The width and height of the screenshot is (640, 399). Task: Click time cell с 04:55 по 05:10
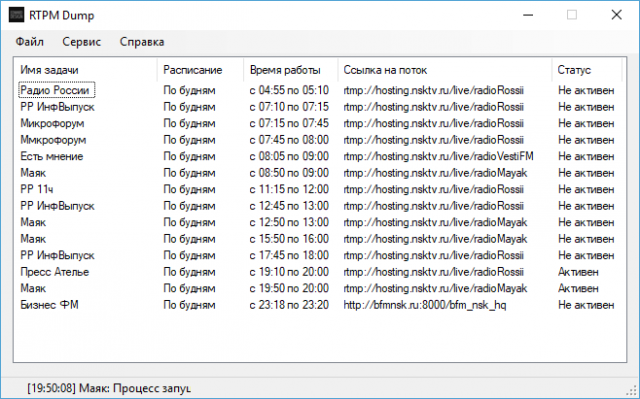click(x=289, y=90)
